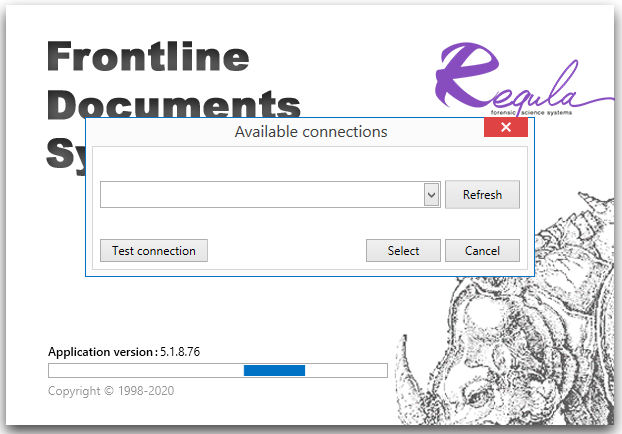Click the Select button
The height and width of the screenshot is (434, 622).
(x=403, y=250)
